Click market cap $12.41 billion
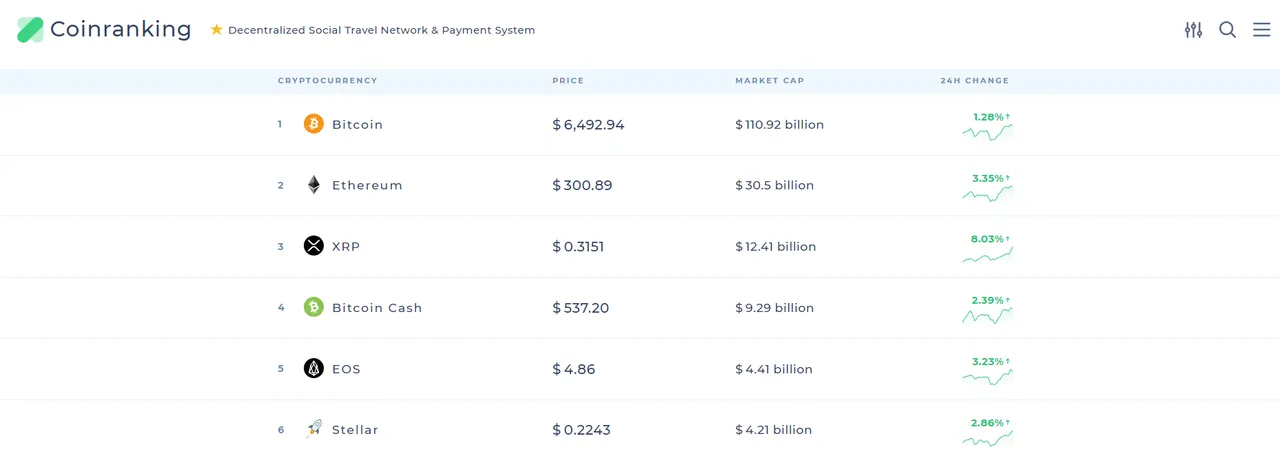The height and width of the screenshot is (458, 1280). coord(775,247)
